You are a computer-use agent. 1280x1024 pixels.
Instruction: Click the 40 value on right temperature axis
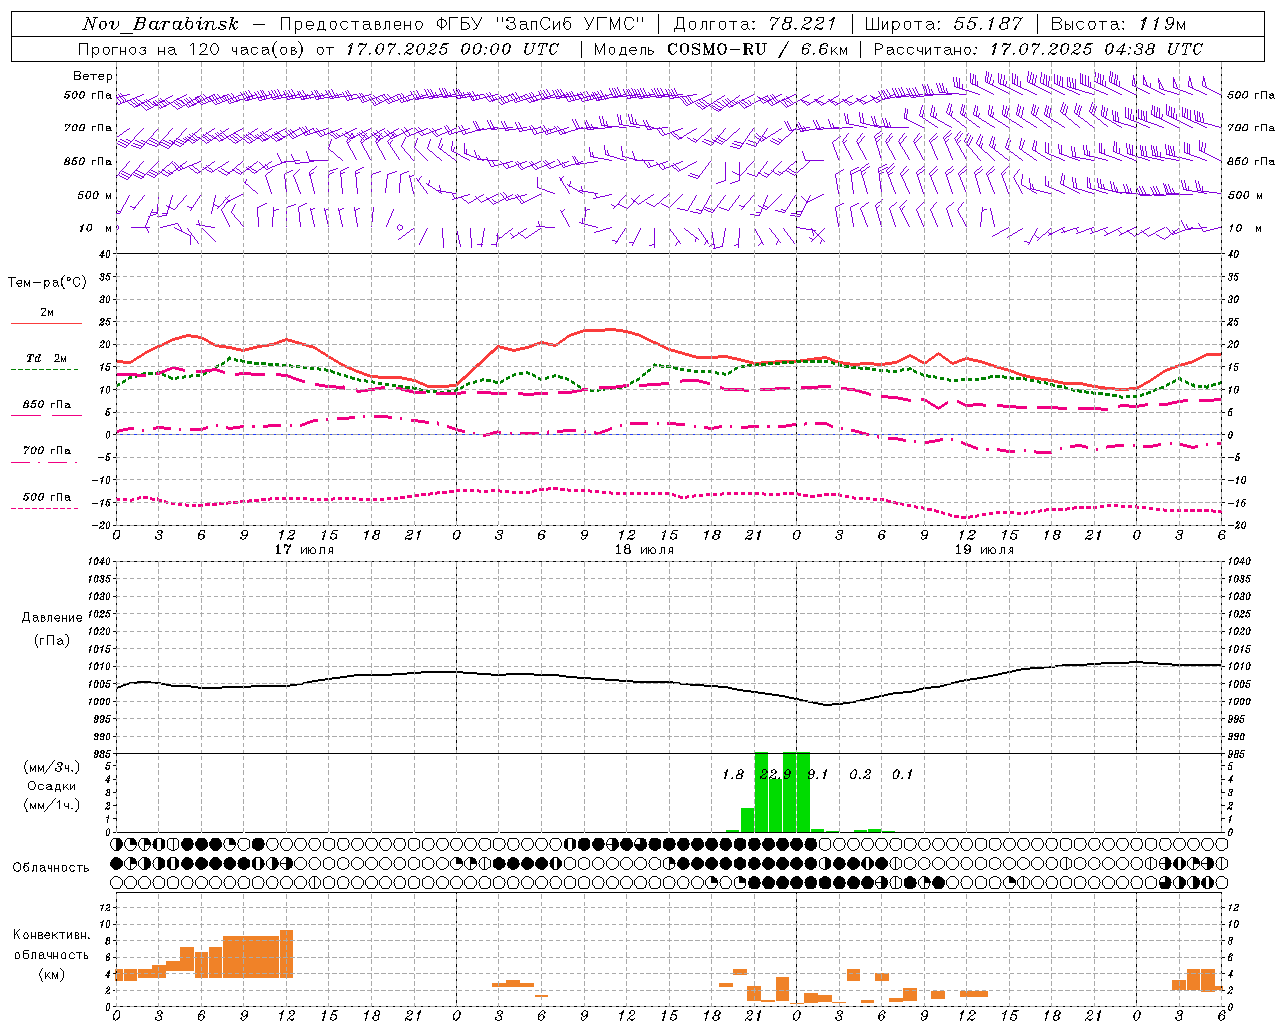tap(1233, 254)
